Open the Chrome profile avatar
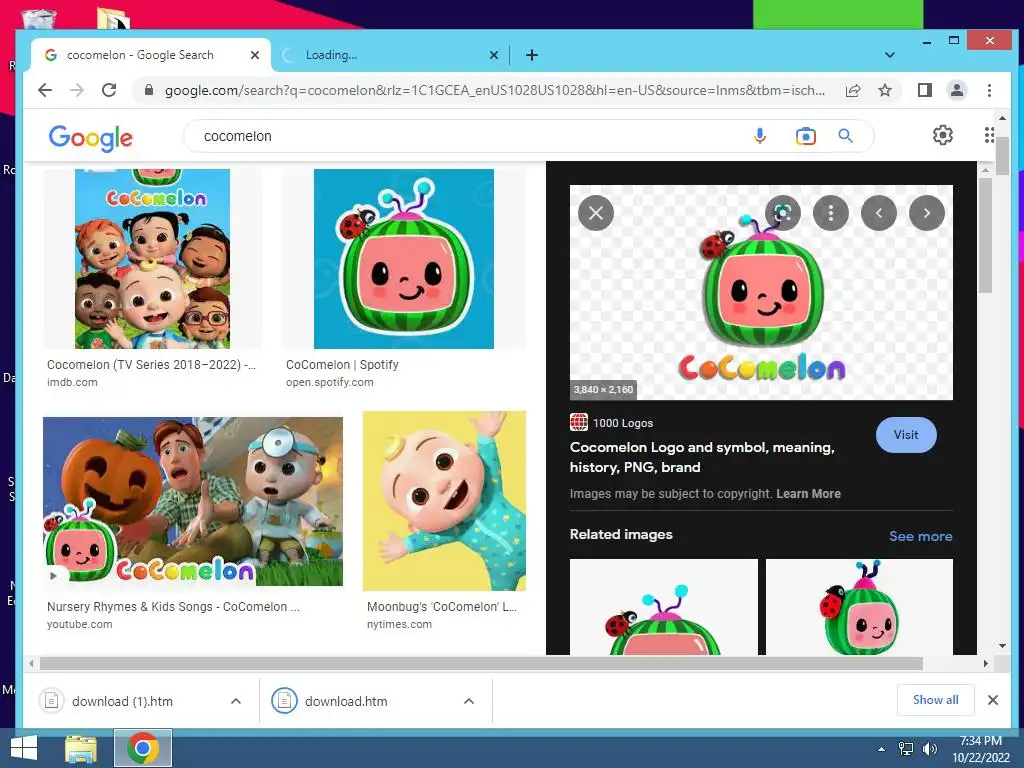1024x768 pixels. 957,90
